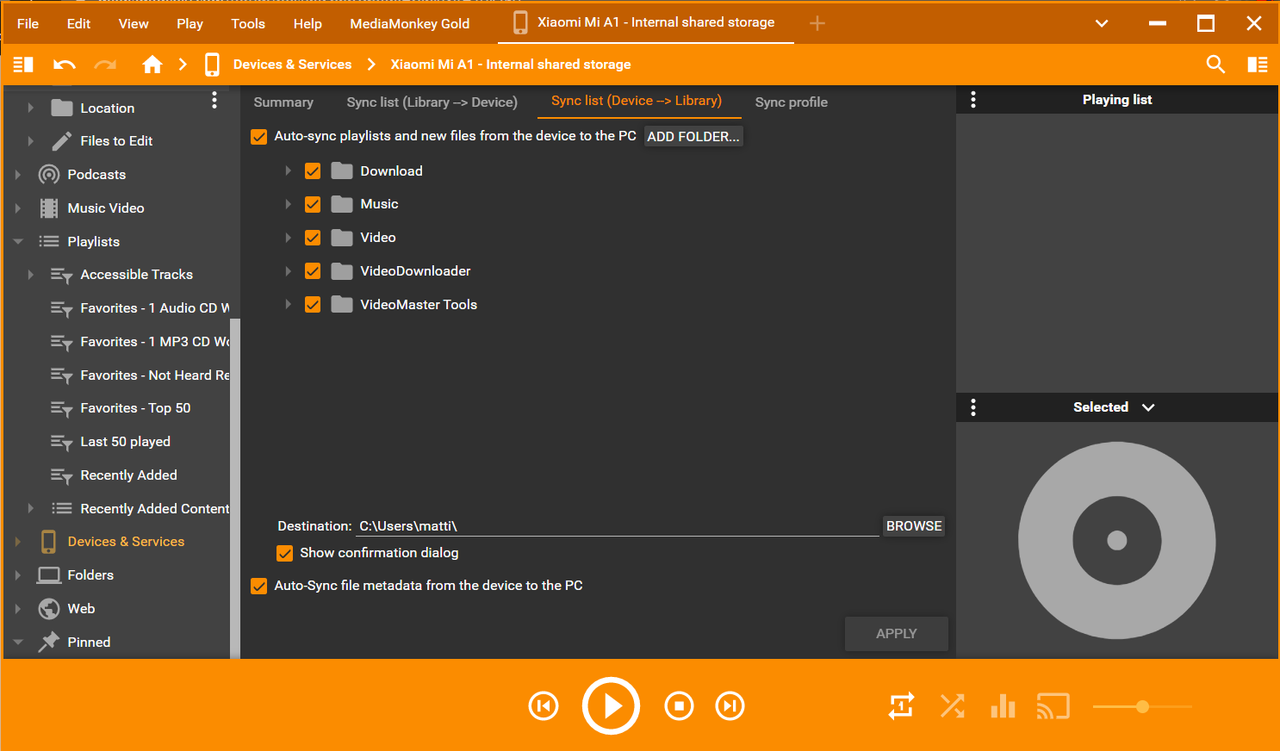Click the phone device icon in breadcrumb
Image resolution: width=1280 pixels, height=751 pixels.
click(212, 64)
